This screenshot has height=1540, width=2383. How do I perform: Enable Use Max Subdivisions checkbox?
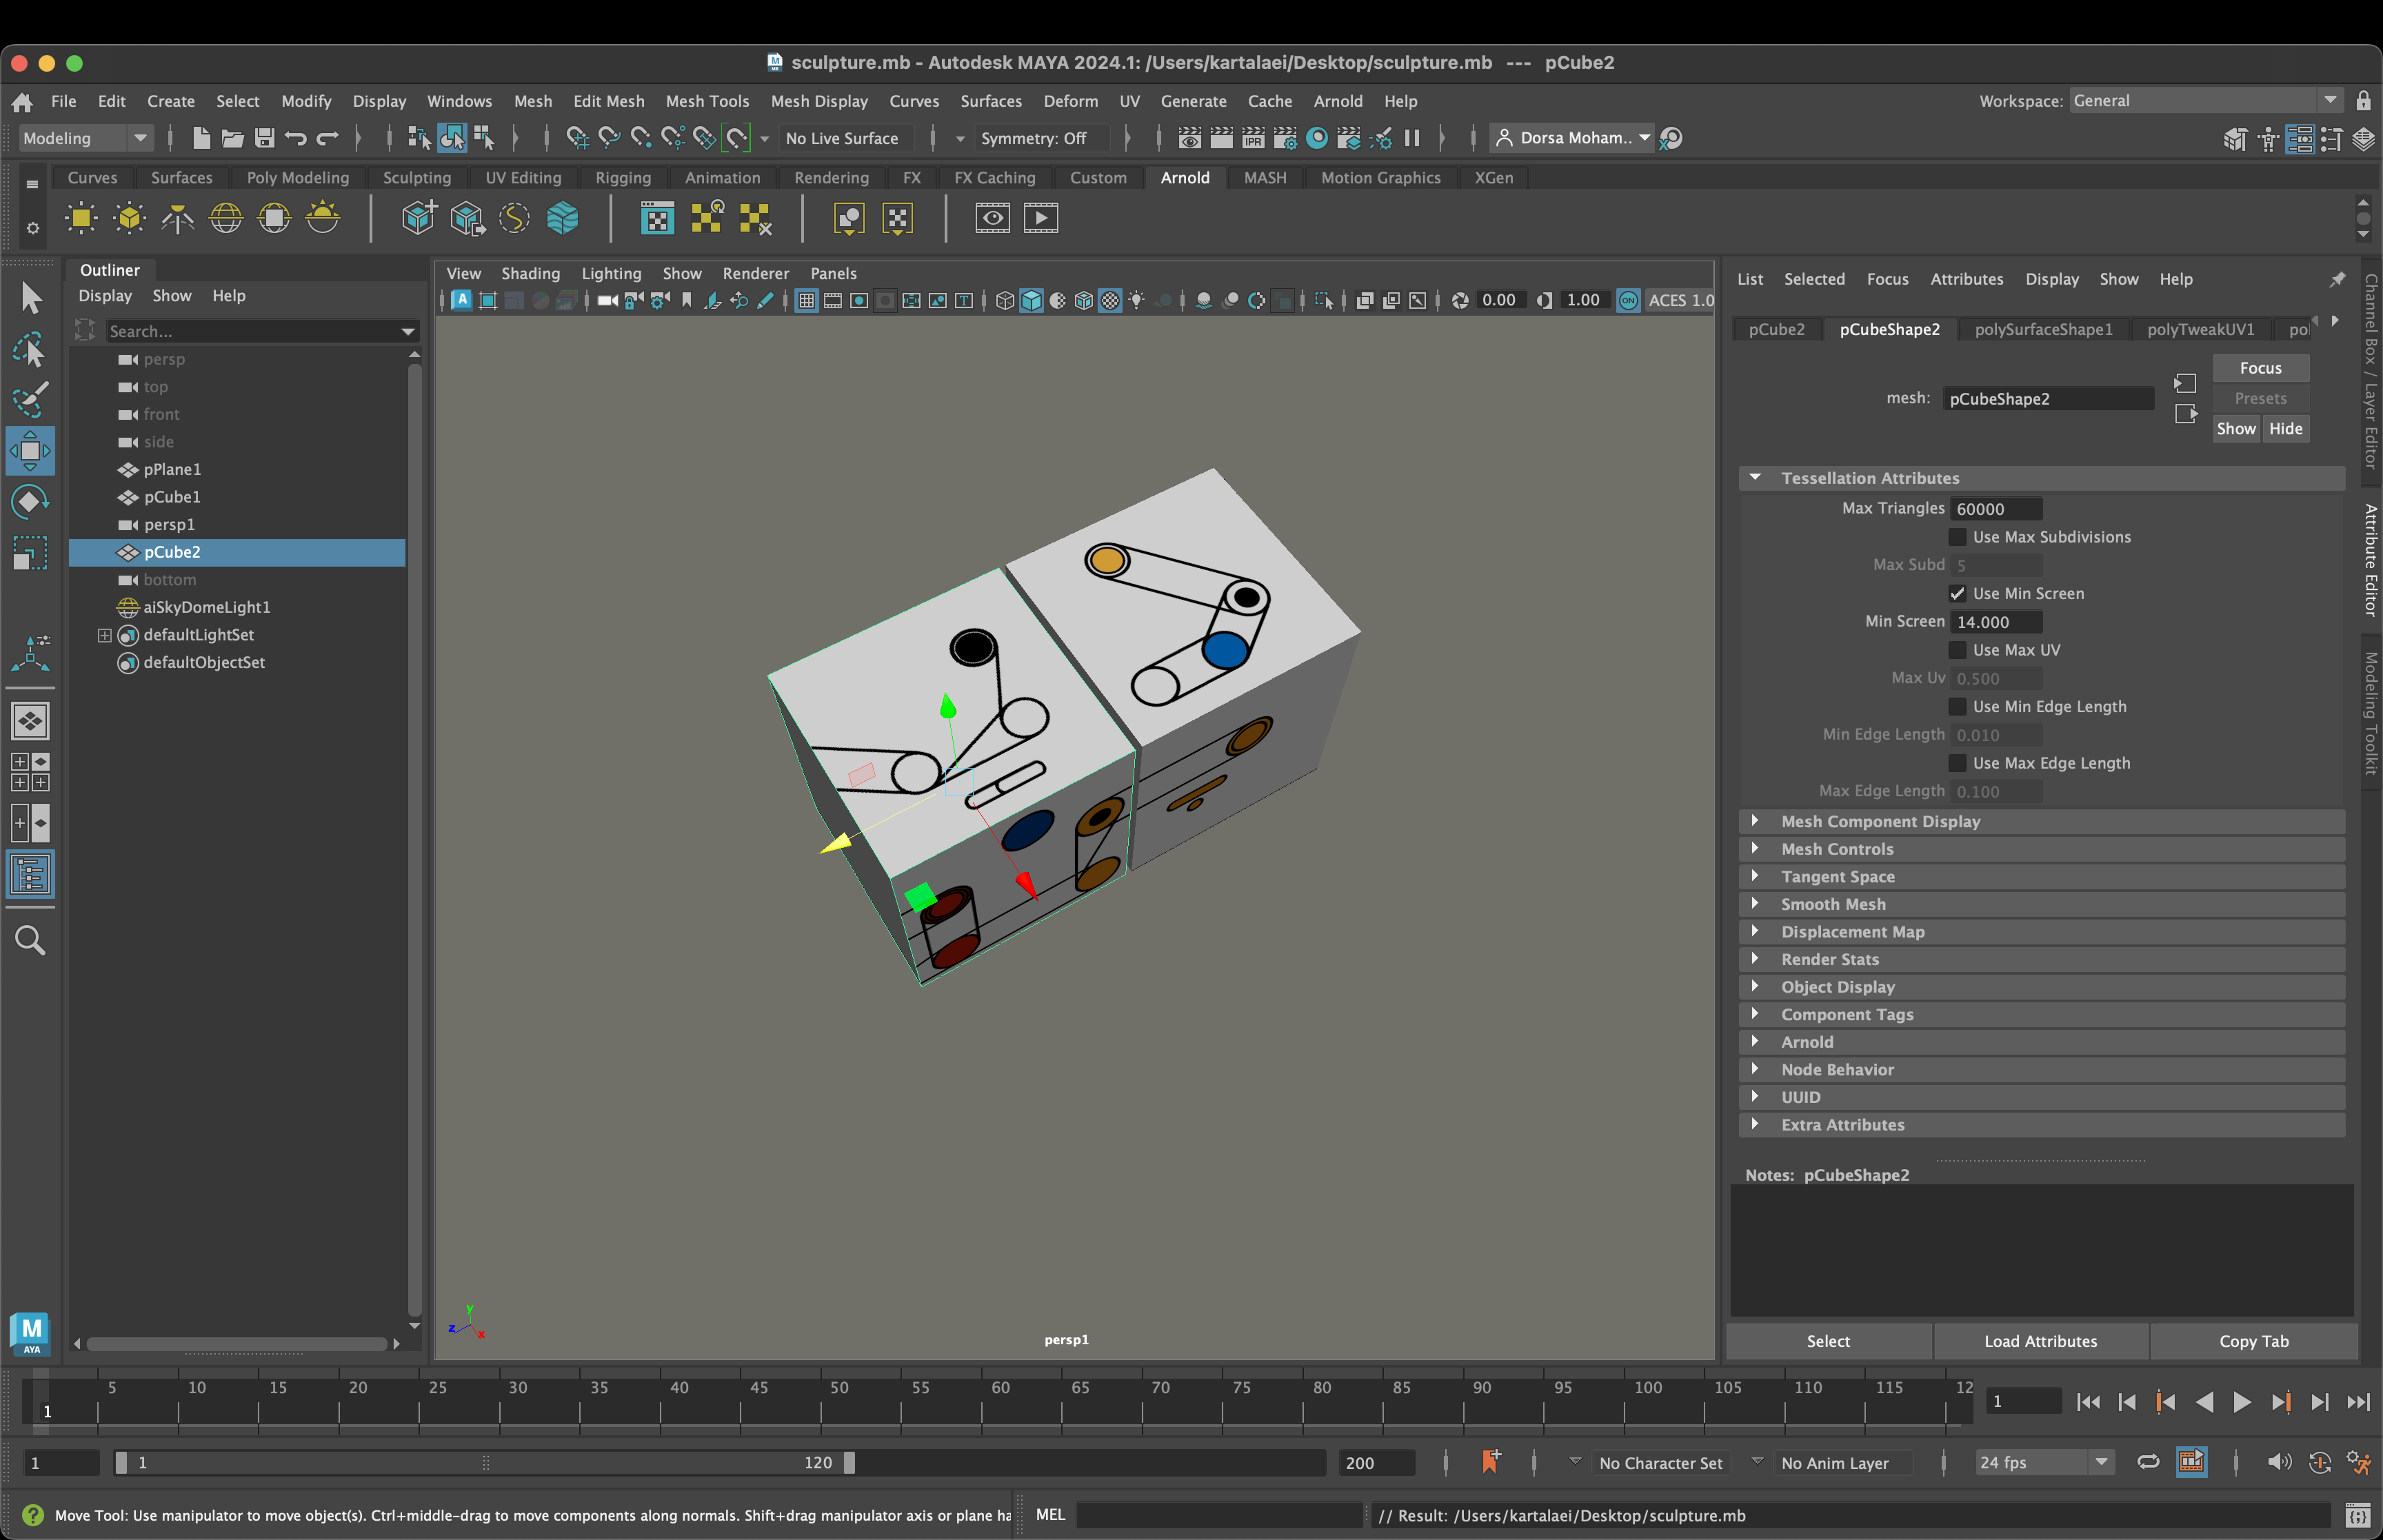pos(1957,537)
